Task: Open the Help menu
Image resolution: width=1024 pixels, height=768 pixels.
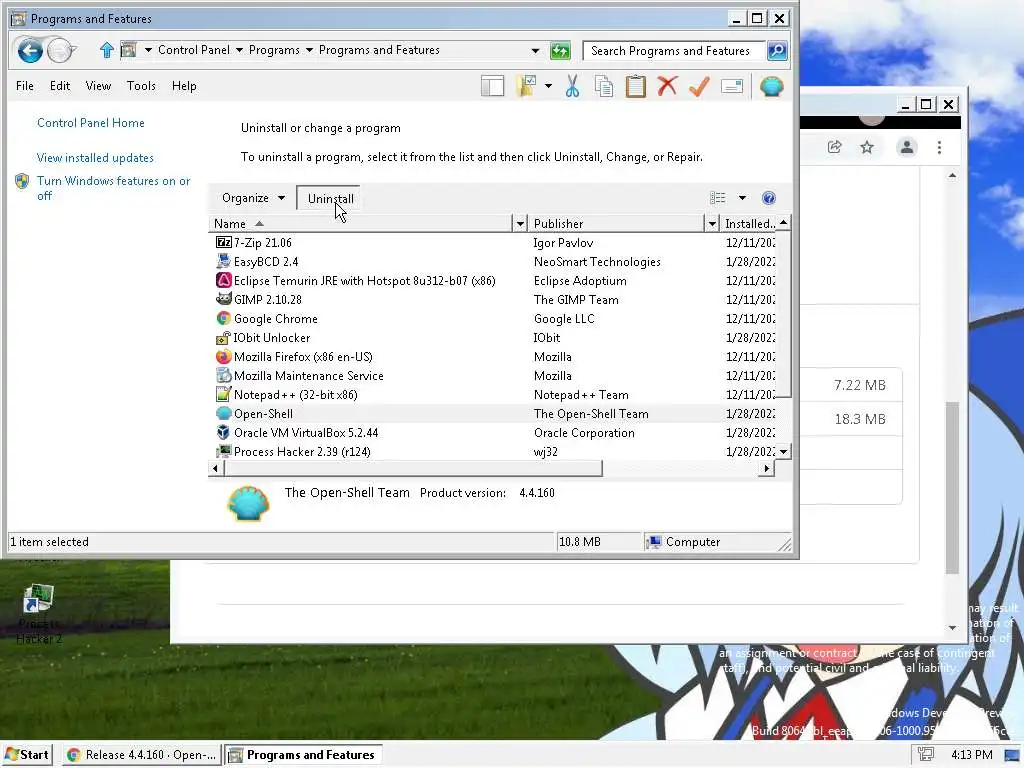Action: 184,86
